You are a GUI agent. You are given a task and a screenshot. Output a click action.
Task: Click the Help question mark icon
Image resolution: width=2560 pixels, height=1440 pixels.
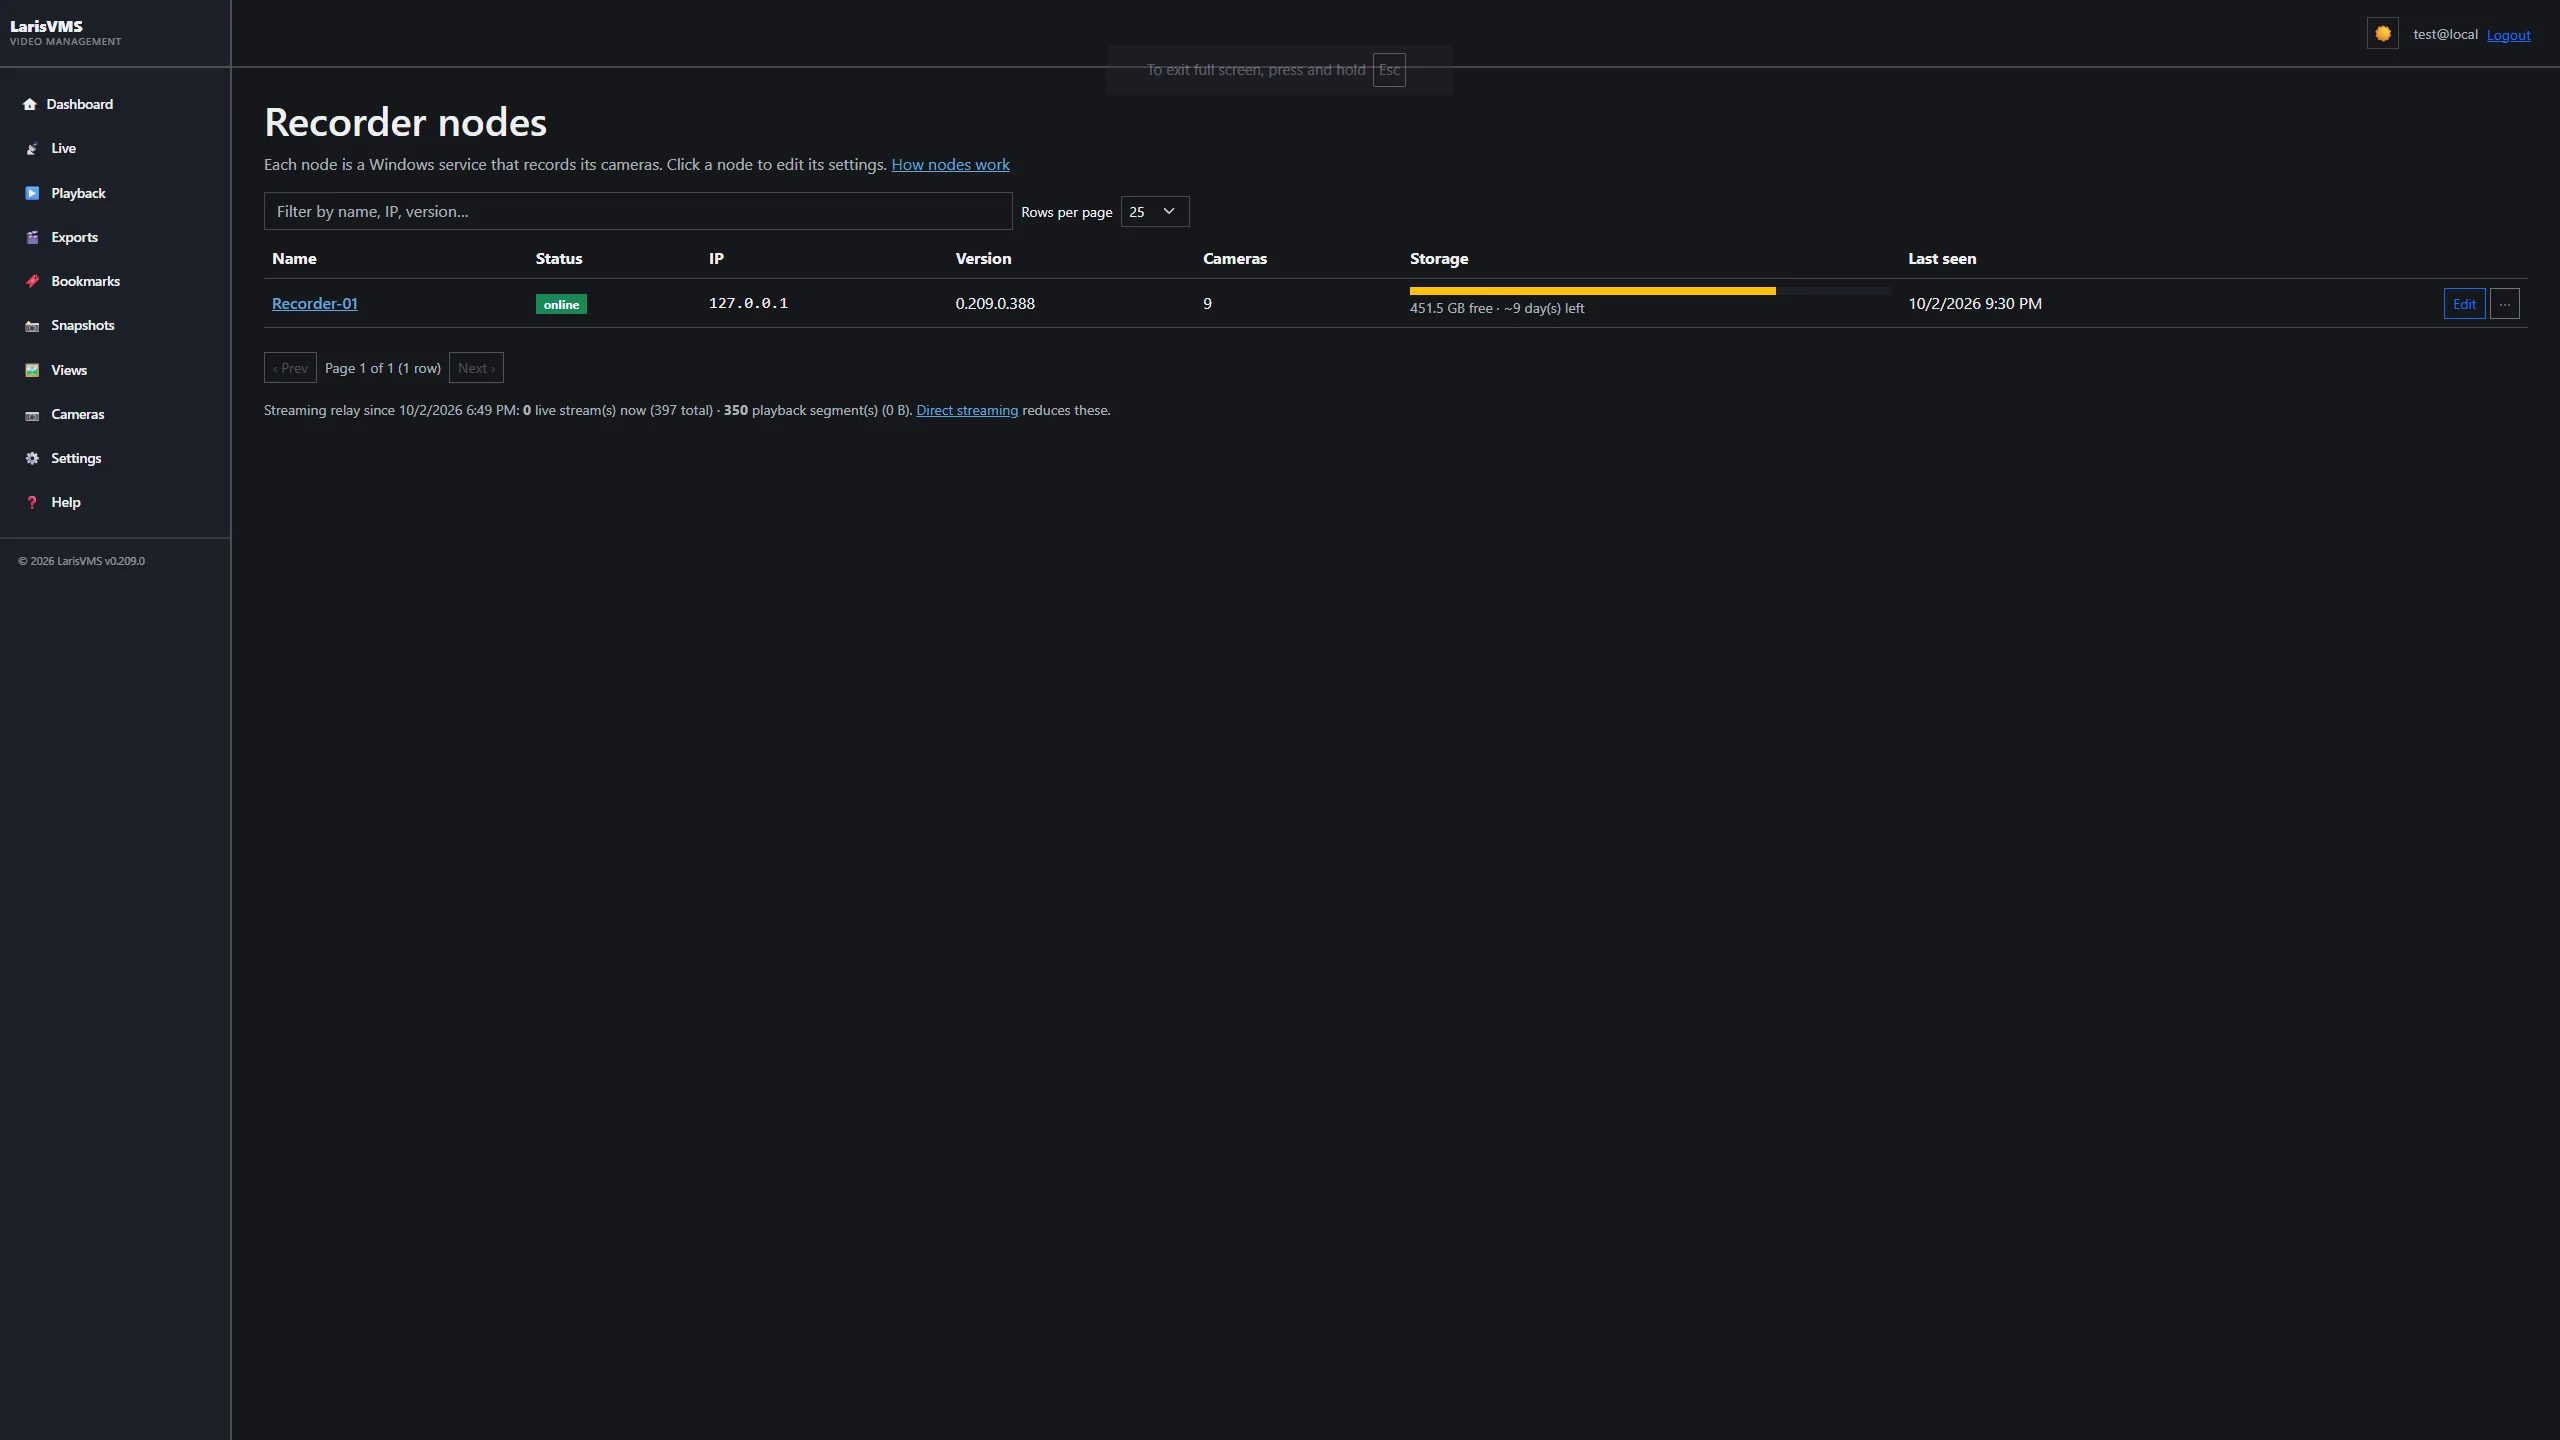coord(32,503)
